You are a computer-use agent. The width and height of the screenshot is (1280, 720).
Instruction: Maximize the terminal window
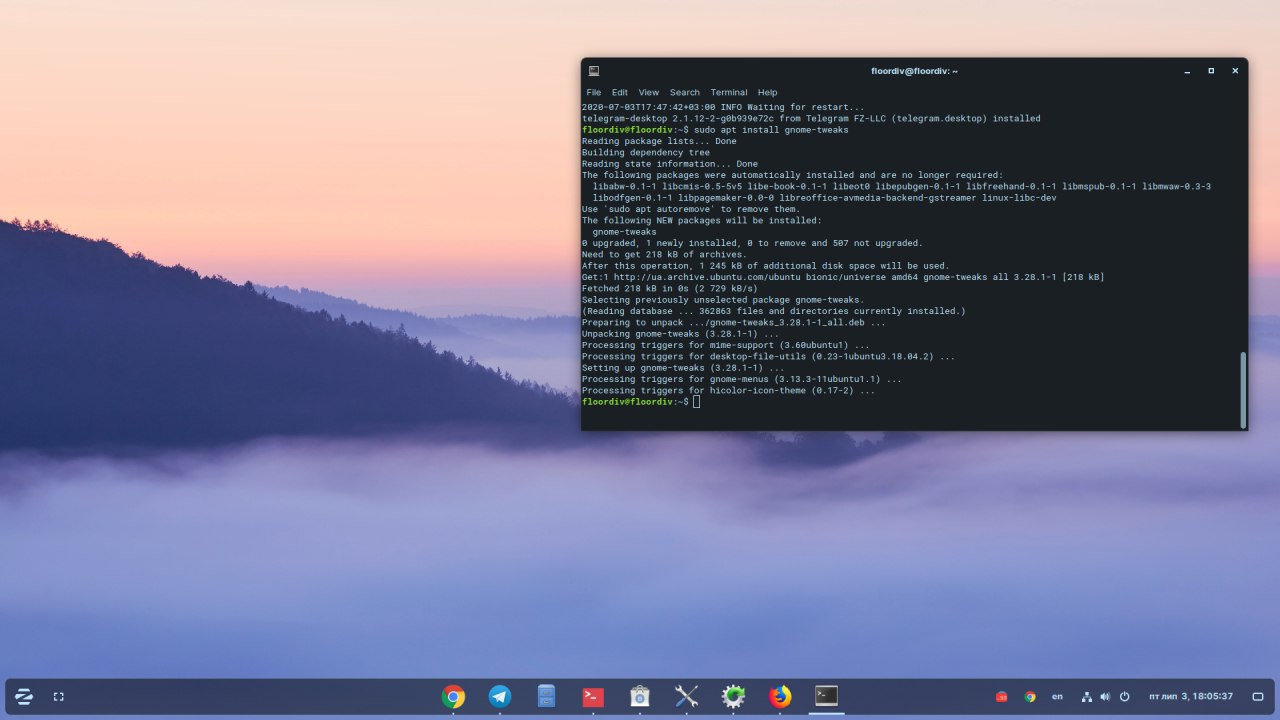point(1211,71)
